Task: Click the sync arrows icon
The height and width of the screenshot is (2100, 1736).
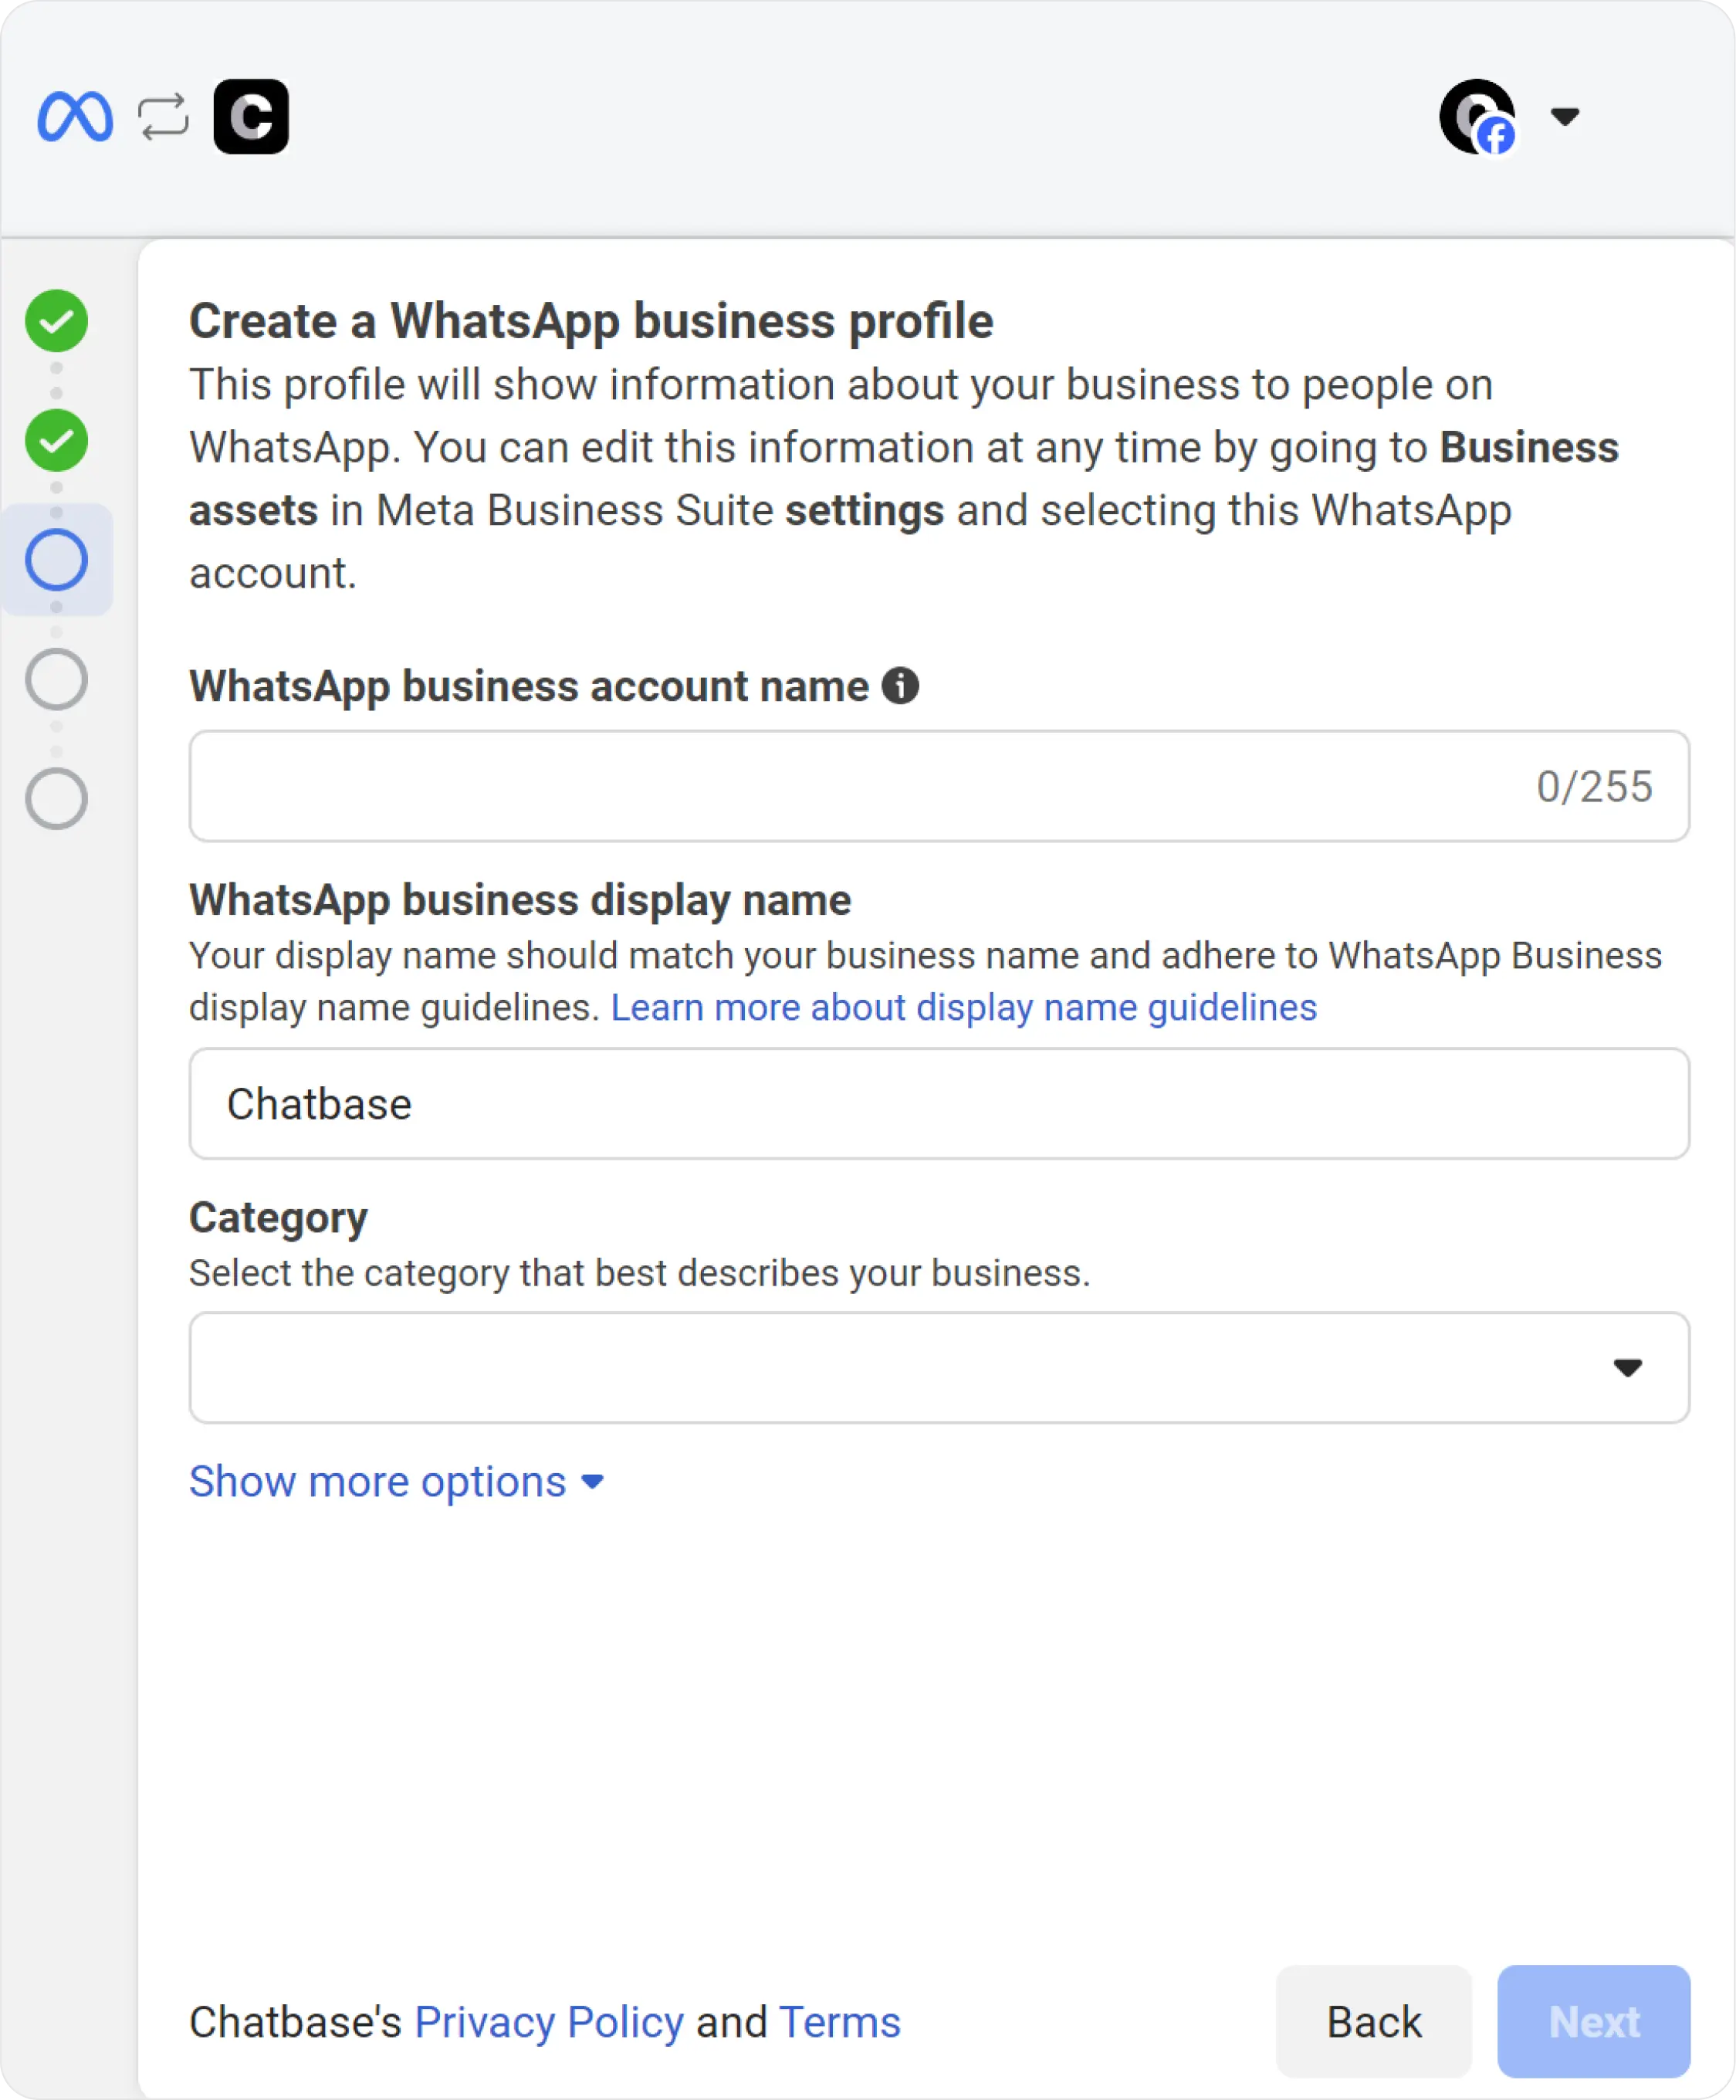Action: 163,117
